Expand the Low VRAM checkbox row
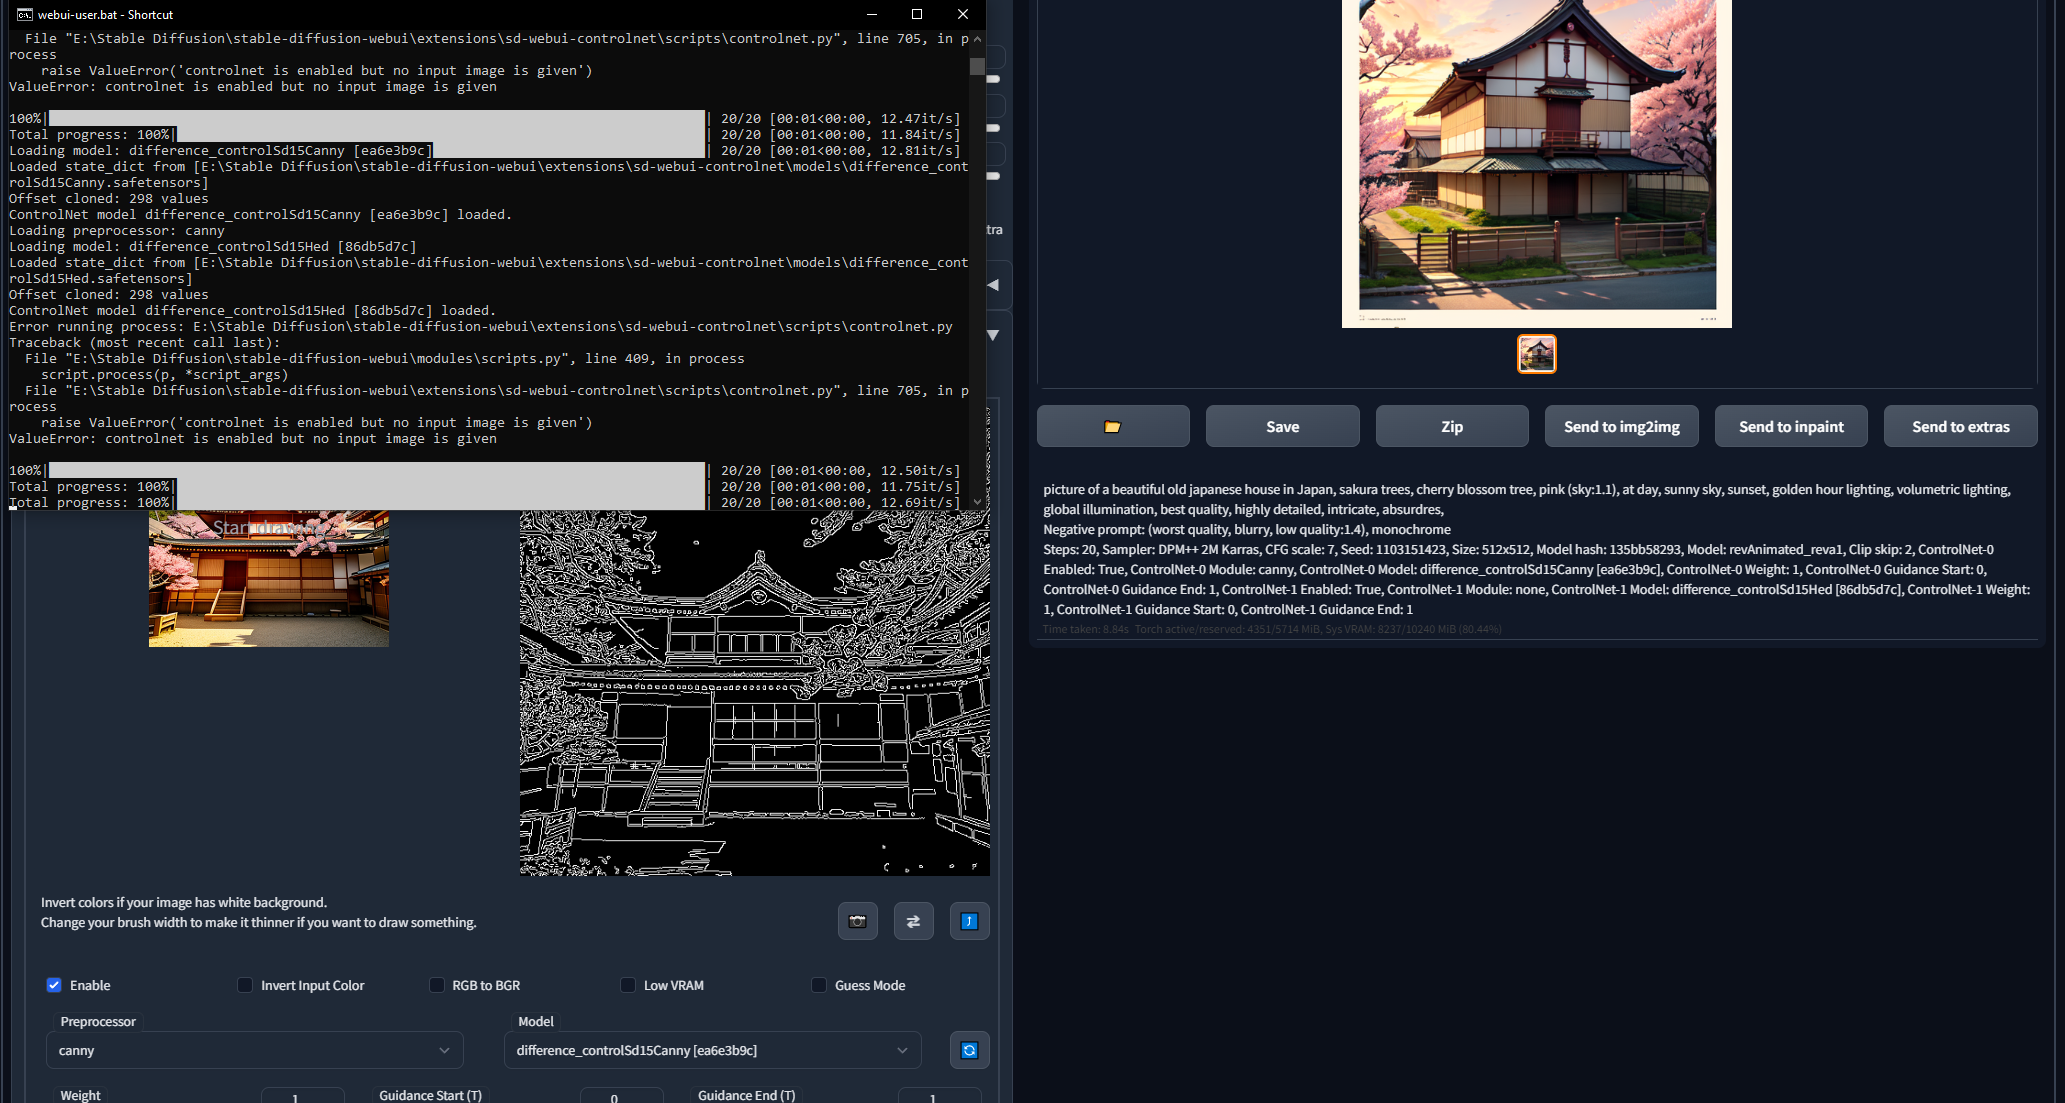Viewport: 2065px width, 1103px height. 627,985
